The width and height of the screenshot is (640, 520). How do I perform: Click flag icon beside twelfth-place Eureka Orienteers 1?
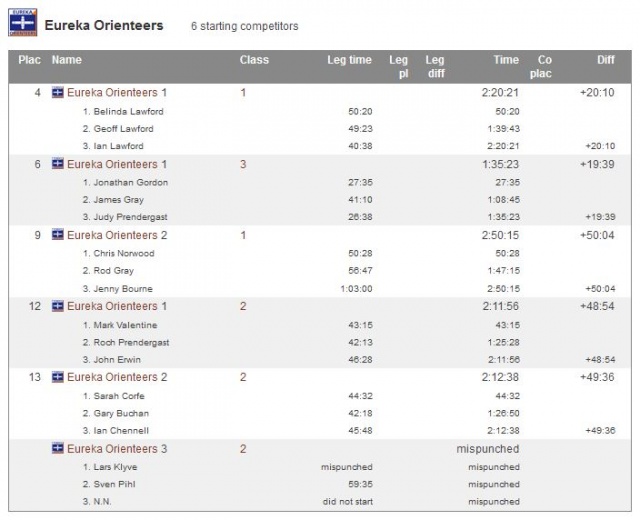[x=58, y=306]
